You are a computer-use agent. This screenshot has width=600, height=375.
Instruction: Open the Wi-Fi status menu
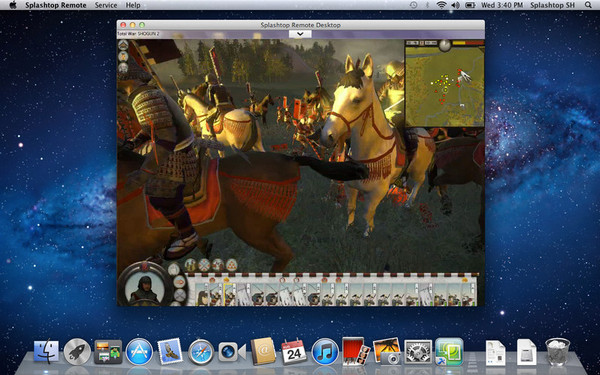click(x=441, y=5)
